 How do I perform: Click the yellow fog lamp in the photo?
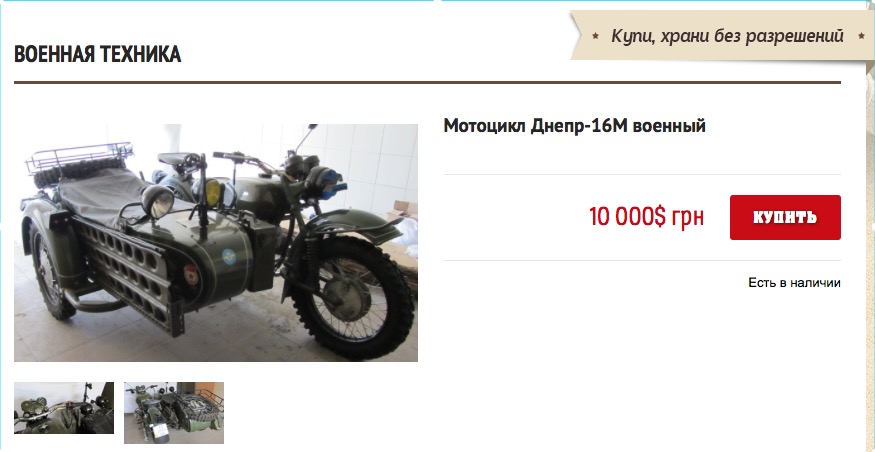pos(212,191)
